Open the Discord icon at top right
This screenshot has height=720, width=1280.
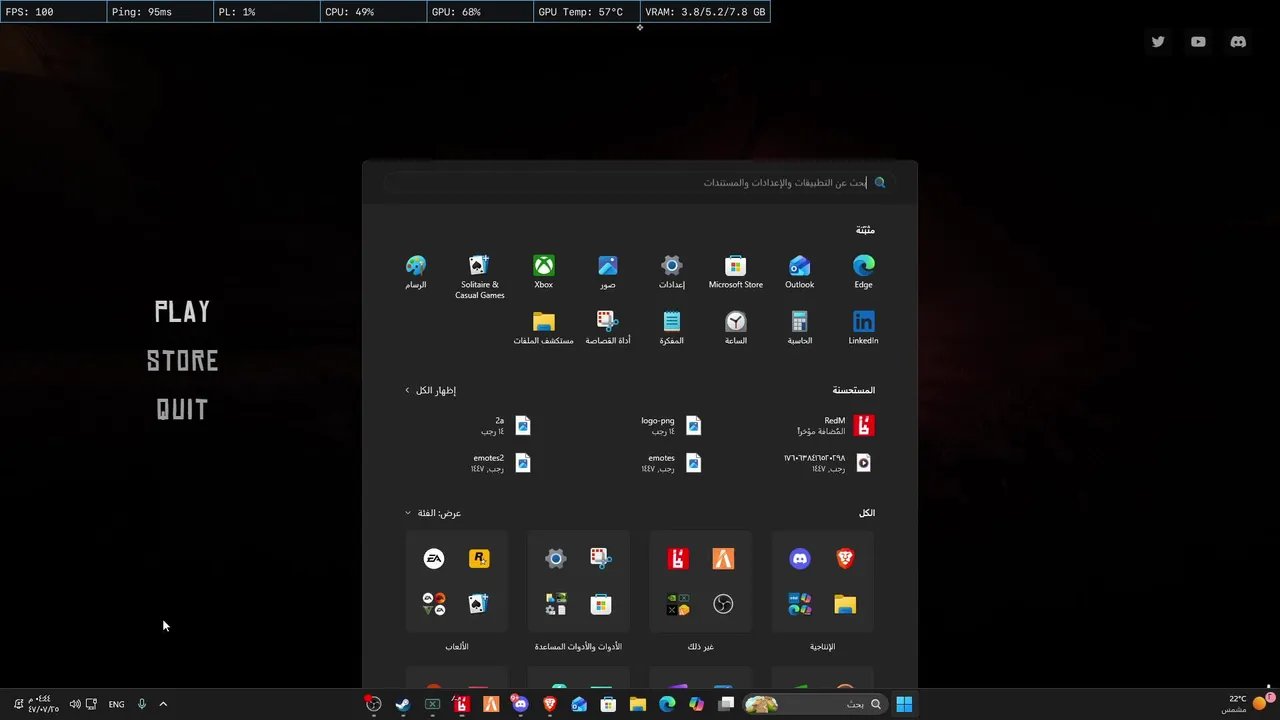click(x=1238, y=42)
